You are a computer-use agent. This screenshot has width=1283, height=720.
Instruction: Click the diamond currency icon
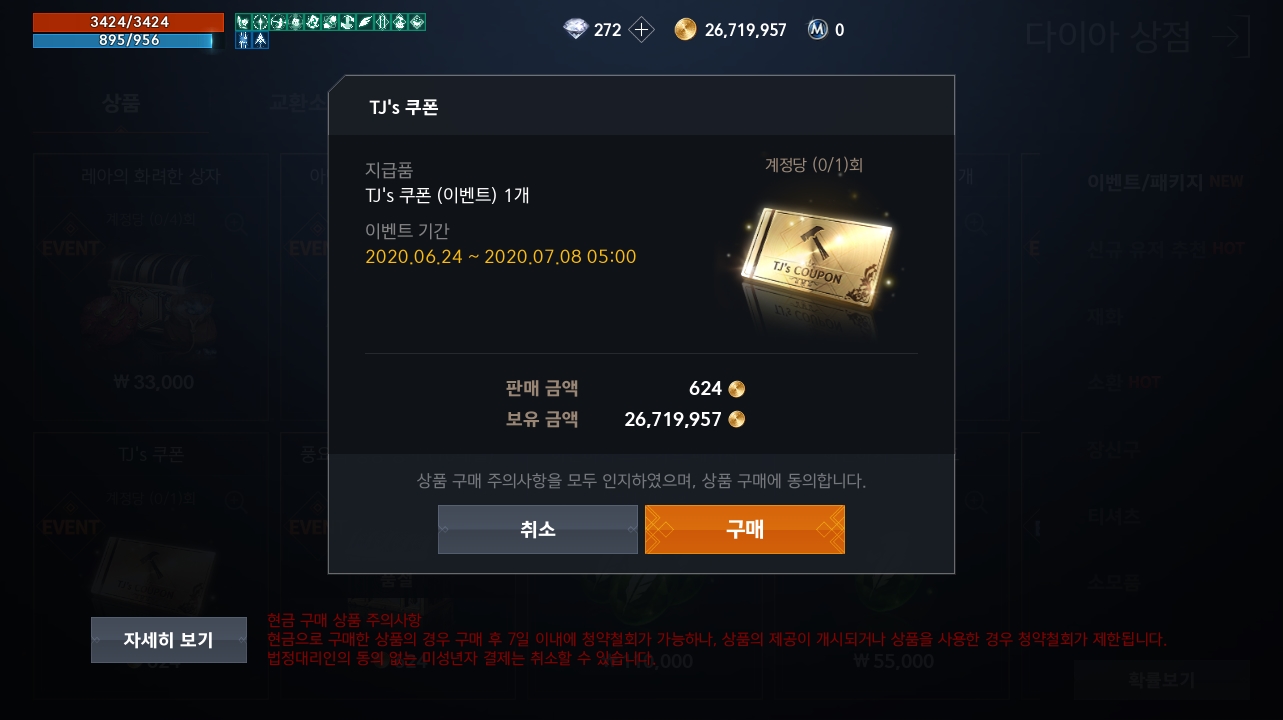[x=576, y=30]
